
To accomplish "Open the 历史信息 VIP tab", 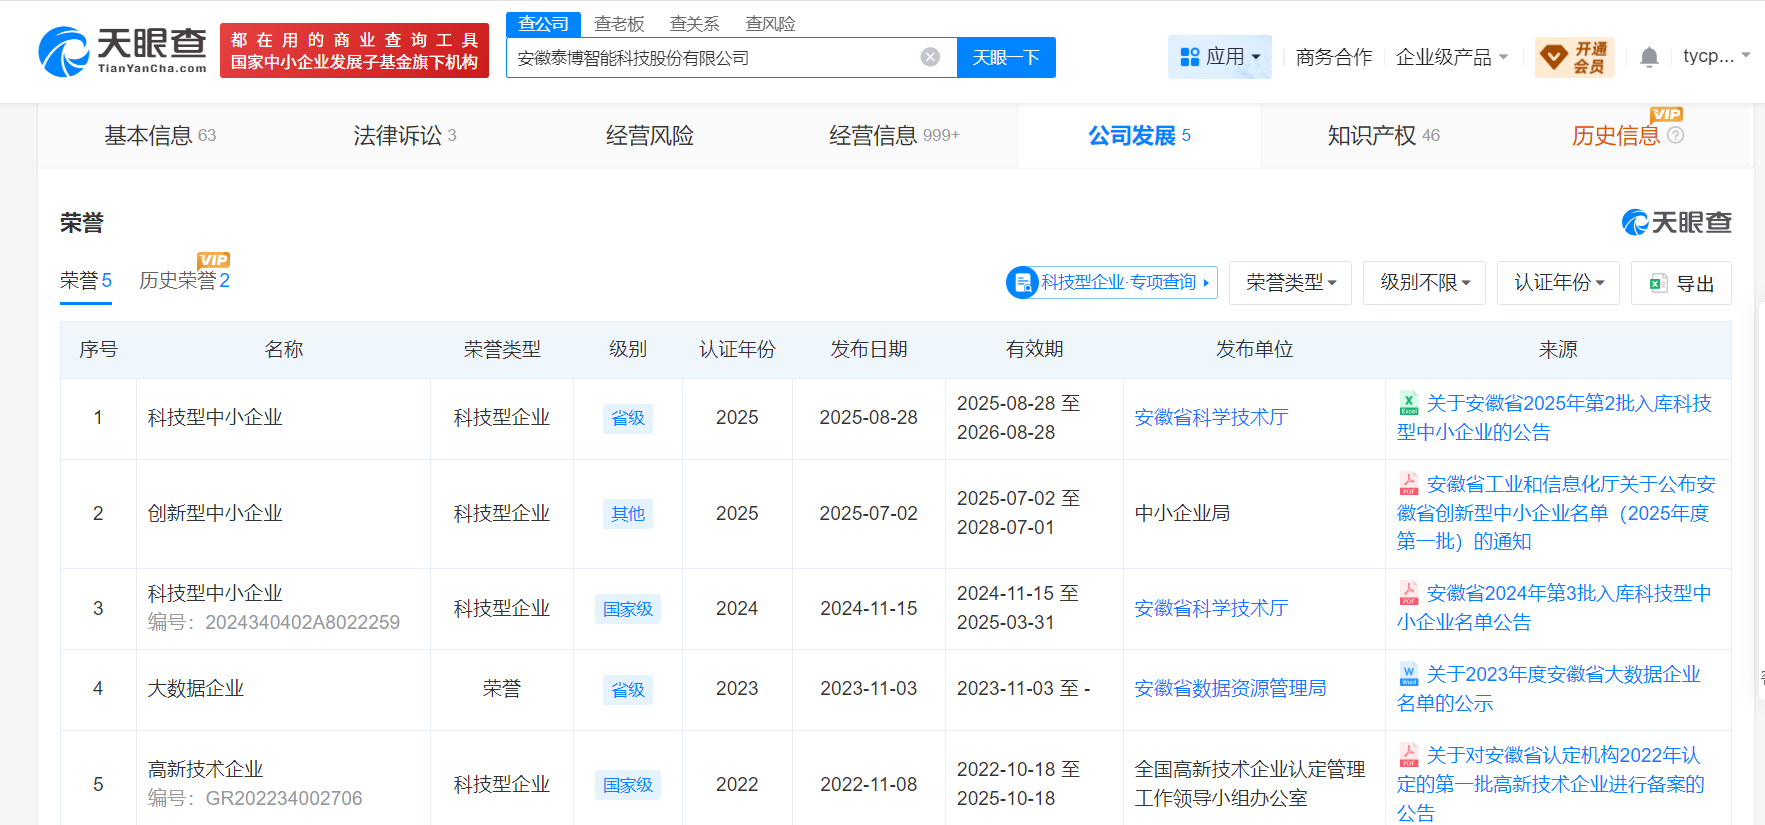I will [1616, 135].
